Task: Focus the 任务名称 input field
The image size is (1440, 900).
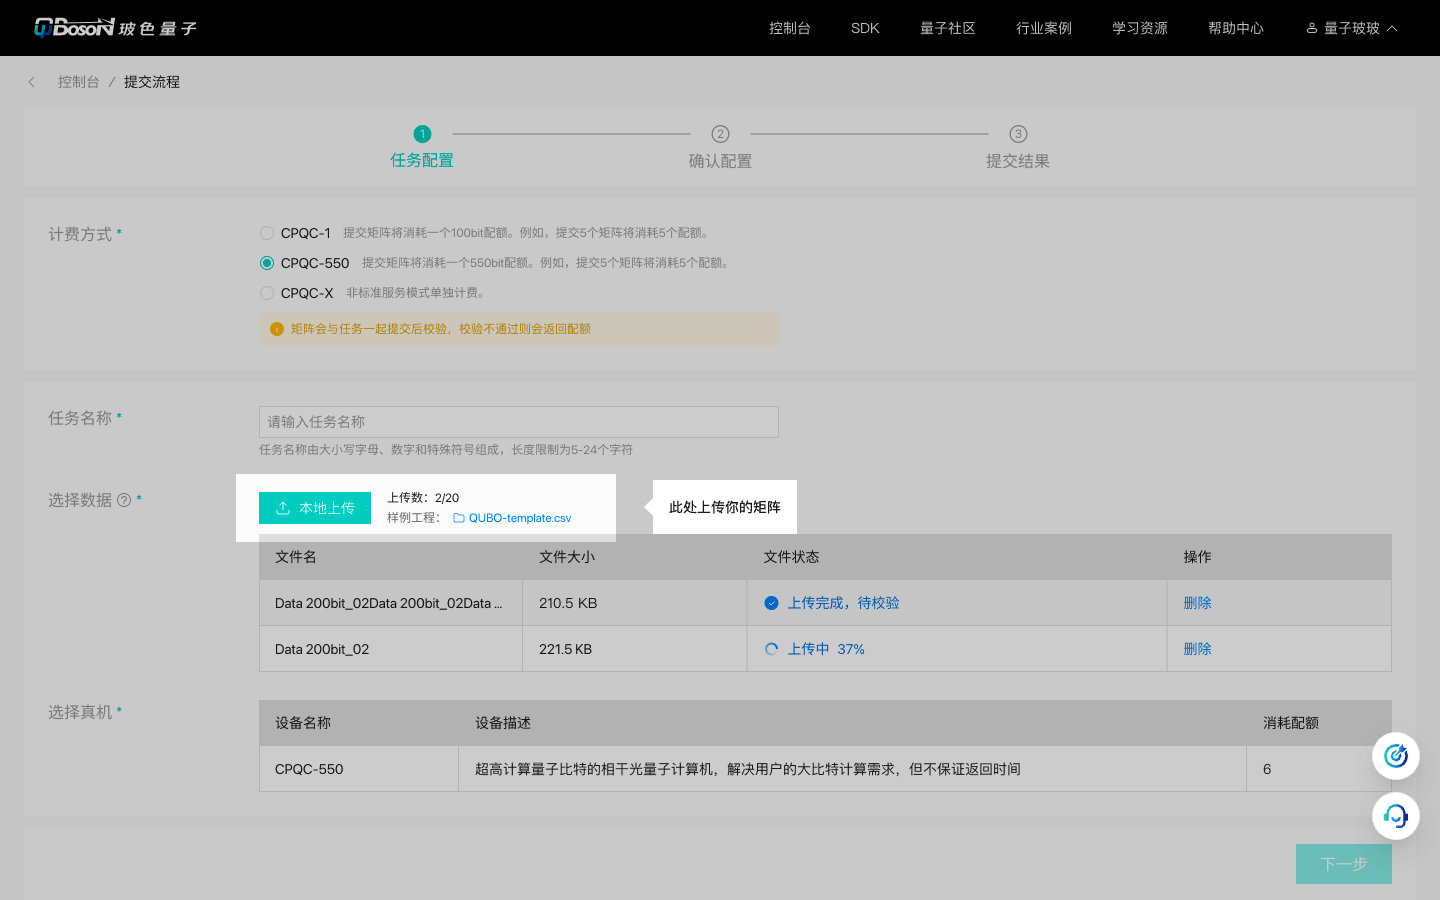Action: tap(519, 422)
